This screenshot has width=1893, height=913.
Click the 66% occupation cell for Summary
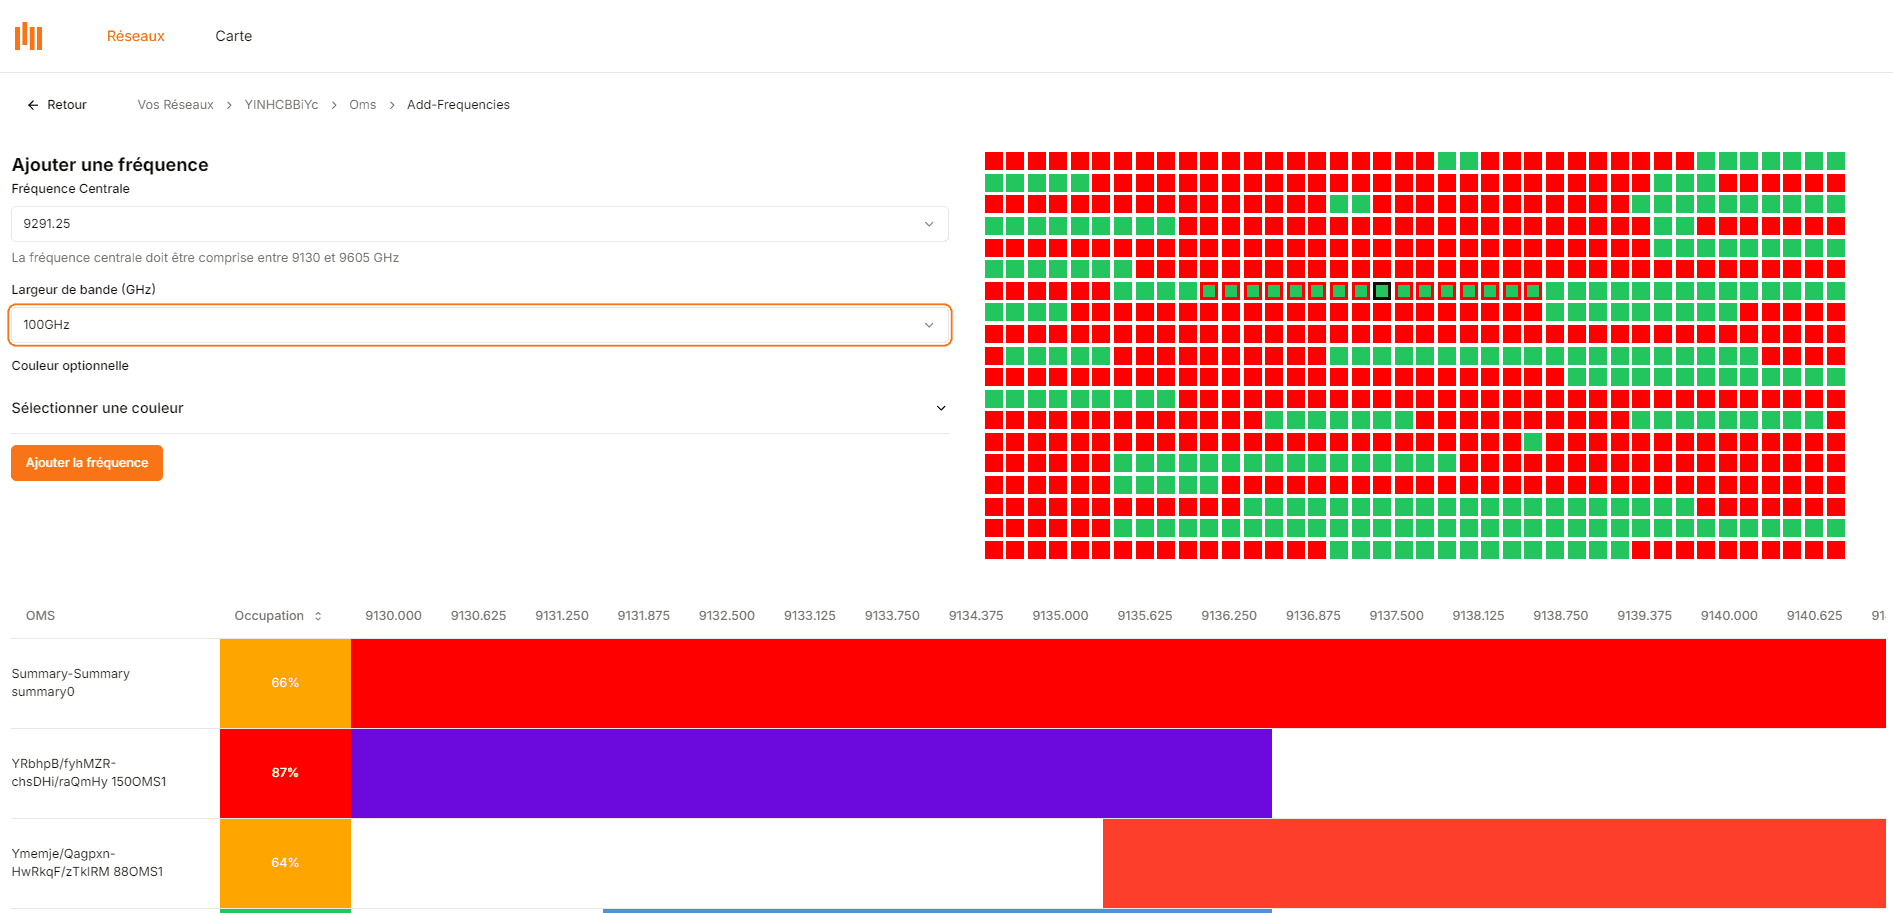[x=285, y=683]
